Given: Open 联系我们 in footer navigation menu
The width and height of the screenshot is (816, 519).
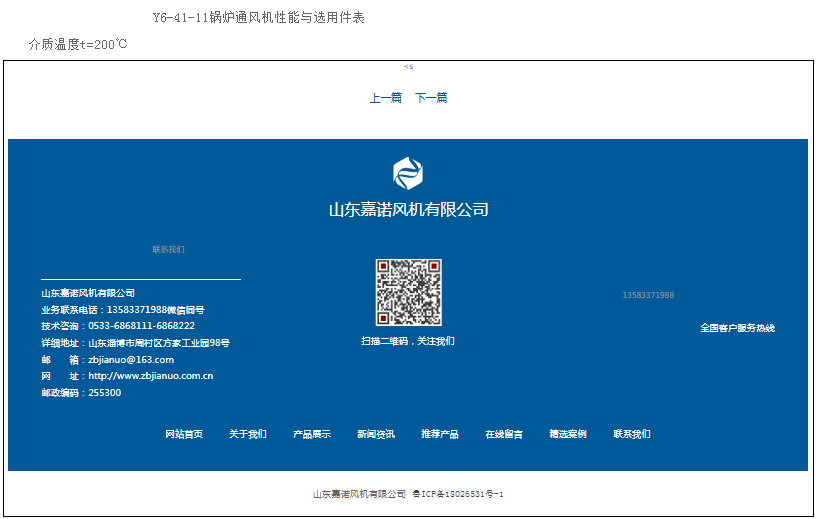Looking at the screenshot, I should pyautogui.click(x=632, y=434).
